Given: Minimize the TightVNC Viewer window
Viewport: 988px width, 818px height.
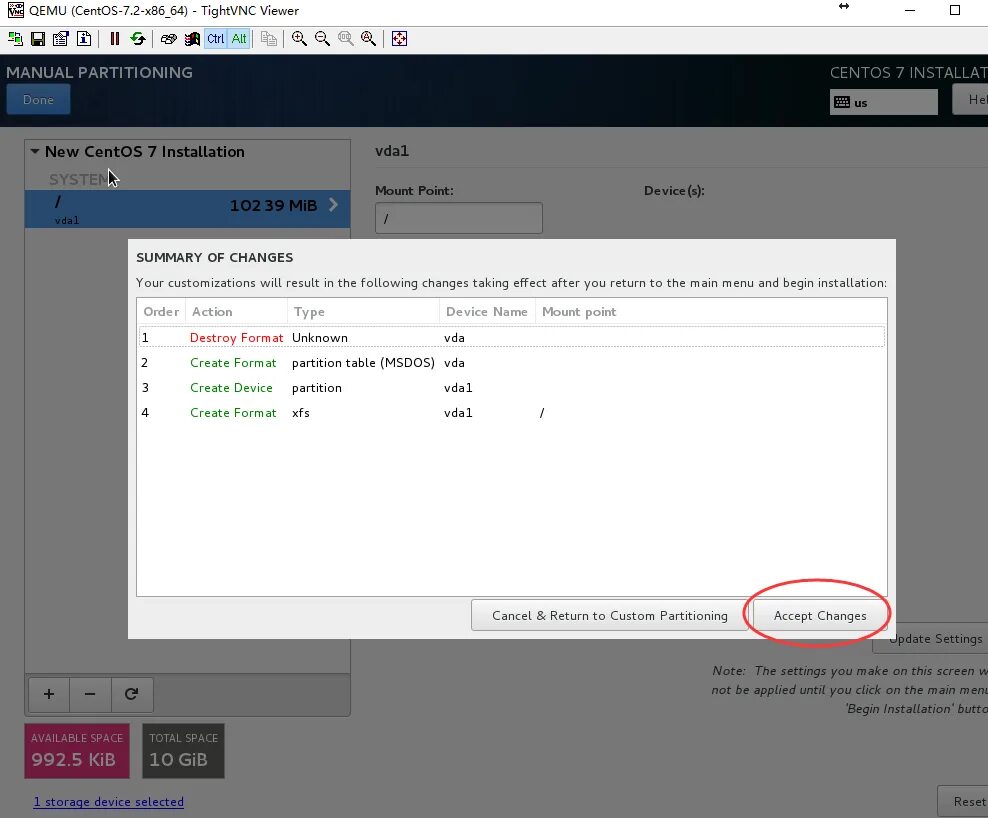Looking at the screenshot, I should tap(910, 10).
